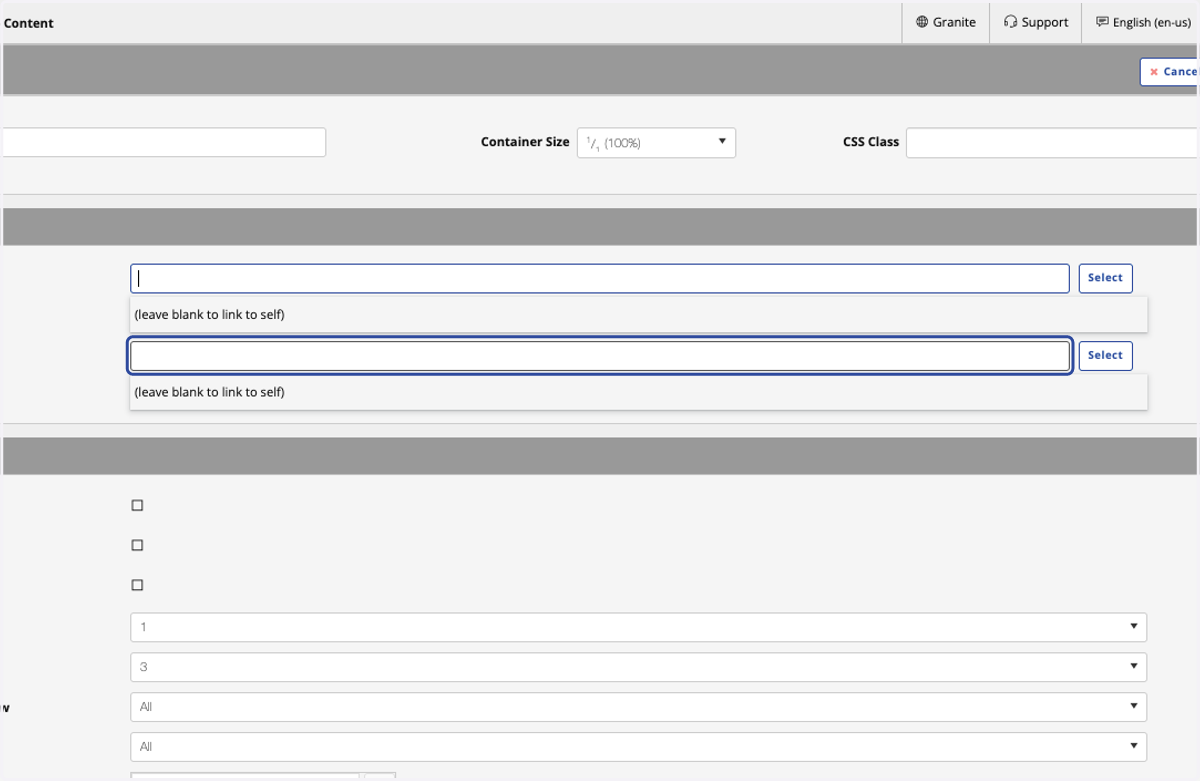The image size is (1200, 781).
Task: Click the upper "(leave blank to link to self)" hint
Action: click(x=210, y=315)
